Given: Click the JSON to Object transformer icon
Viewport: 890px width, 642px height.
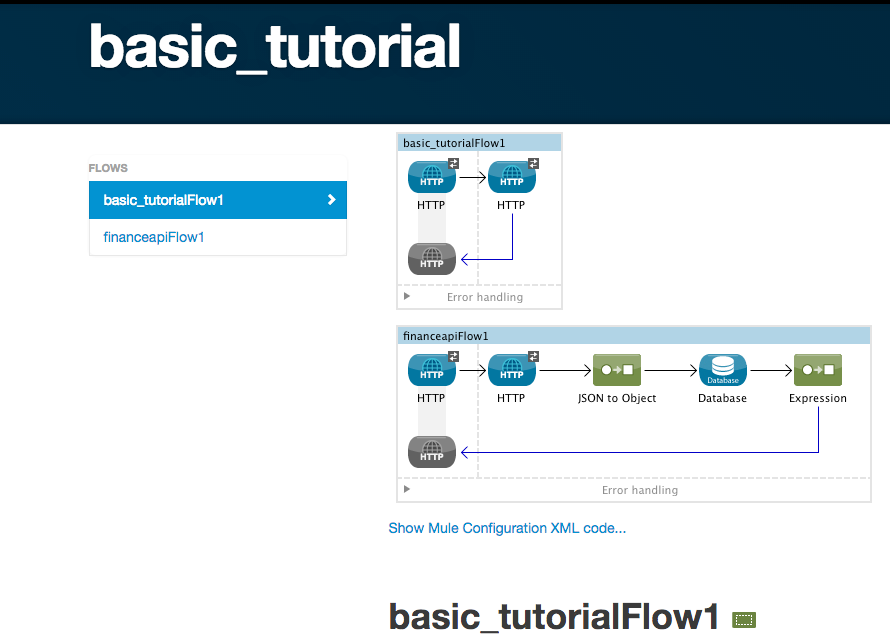Looking at the screenshot, I should [617, 370].
